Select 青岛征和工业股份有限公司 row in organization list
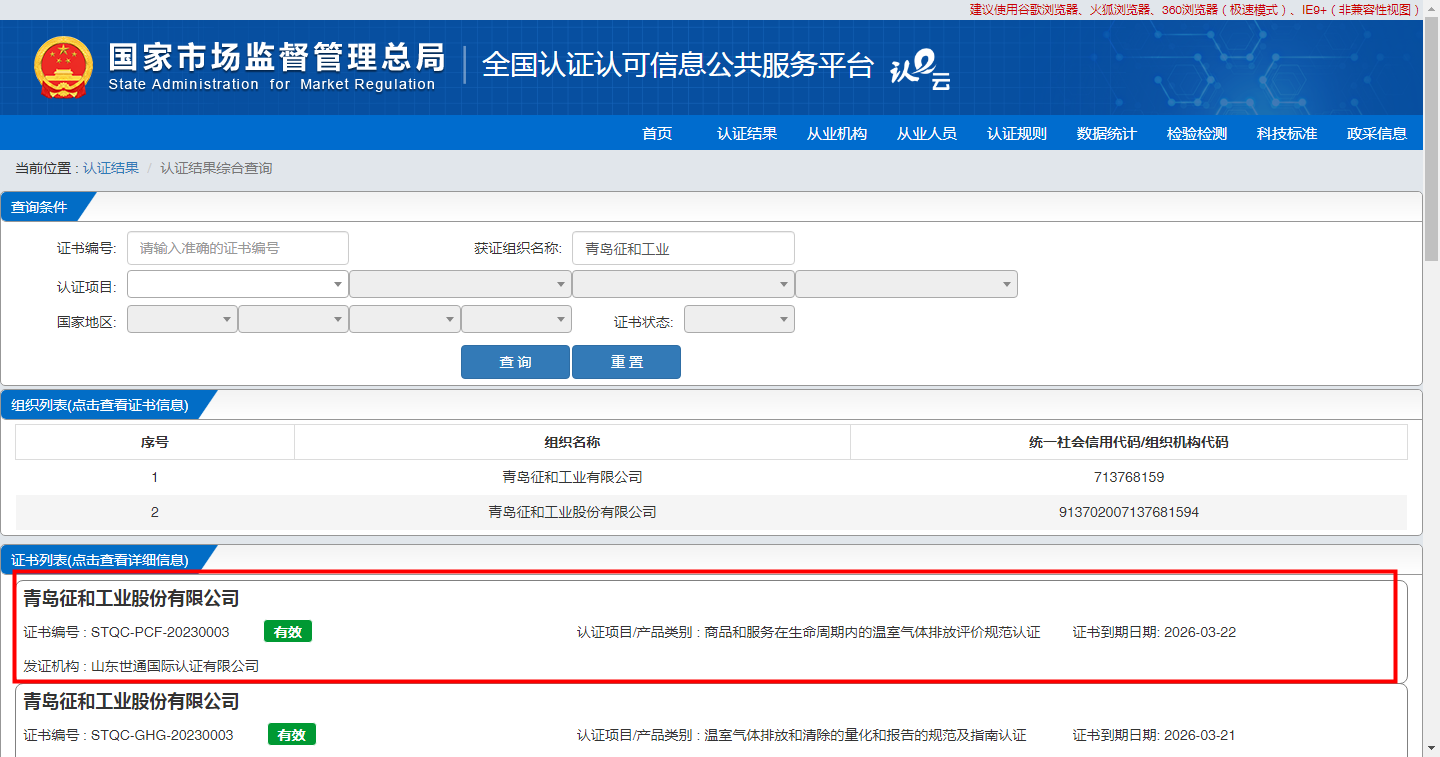This screenshot has width=1440, height=757. 572,512
